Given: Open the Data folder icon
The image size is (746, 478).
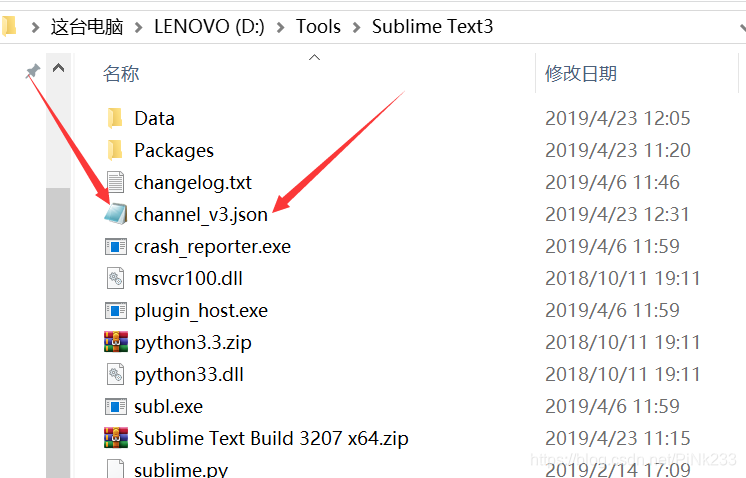Looking at the screenshot, I should click(115, 118).
